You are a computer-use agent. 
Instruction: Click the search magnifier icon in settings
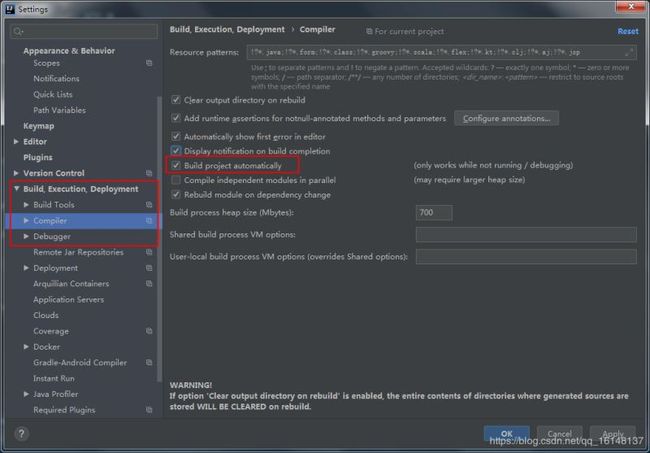(17, 31)
